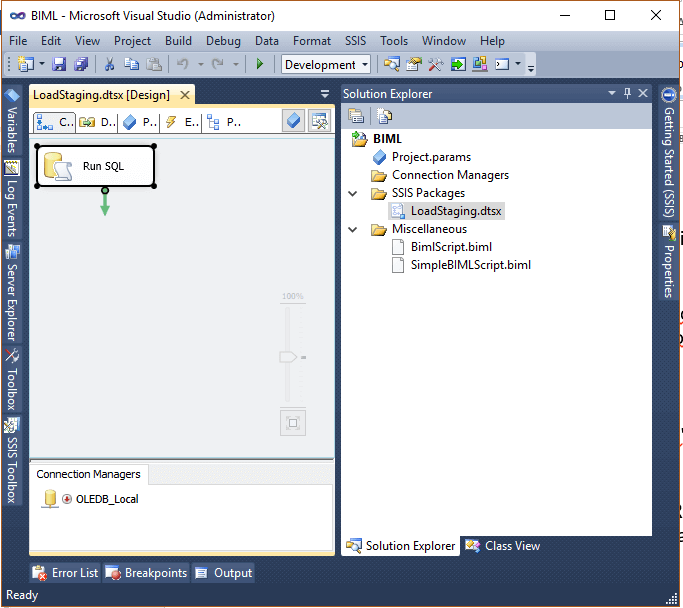683x608 pixels.
Task: Open the Command Window dropdown arrow
Action: coord(518,64)
